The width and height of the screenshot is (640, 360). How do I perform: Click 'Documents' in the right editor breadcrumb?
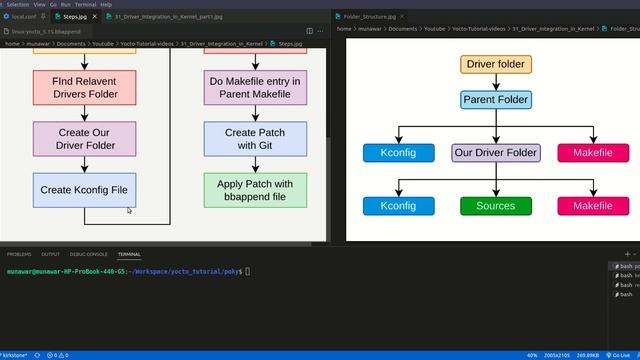pos(402,29)
